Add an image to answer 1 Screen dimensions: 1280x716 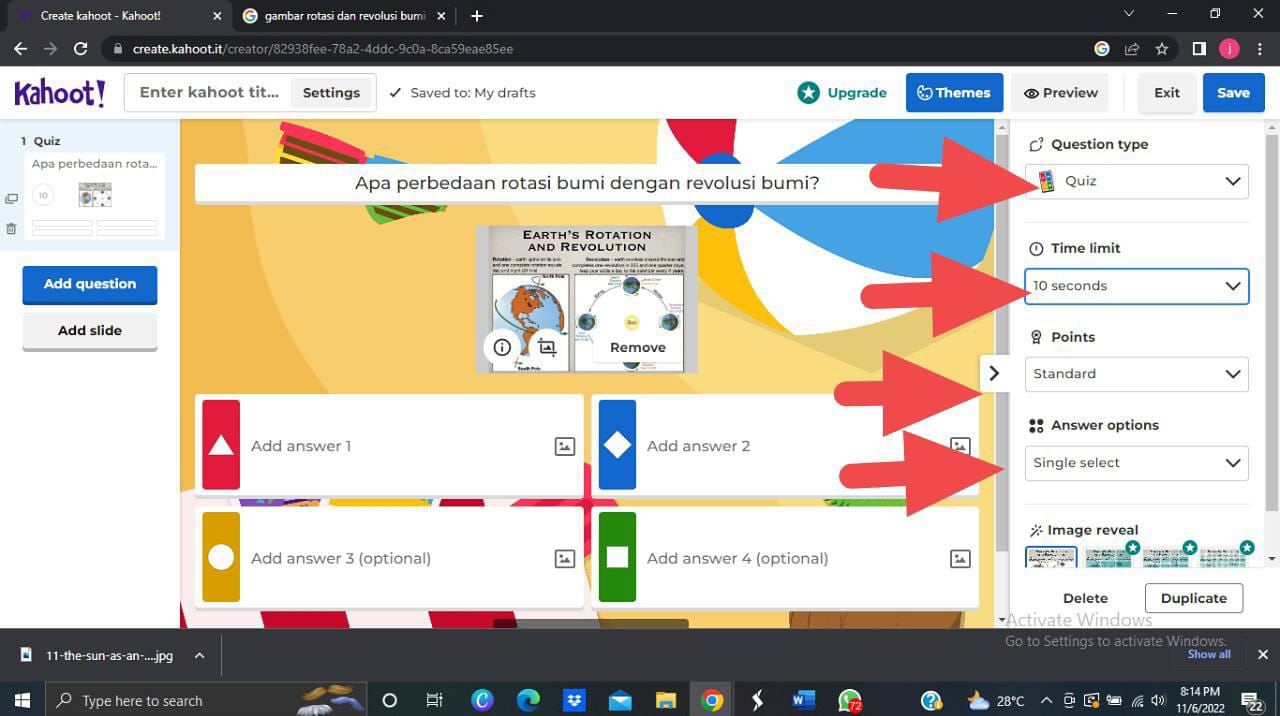(x=565, y=447)
